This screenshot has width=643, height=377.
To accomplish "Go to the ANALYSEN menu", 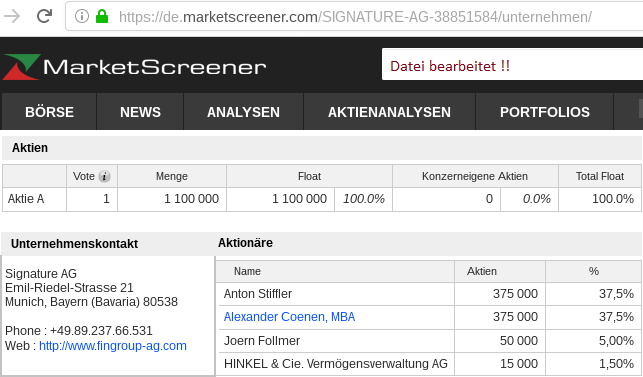I will pos(243,112).
